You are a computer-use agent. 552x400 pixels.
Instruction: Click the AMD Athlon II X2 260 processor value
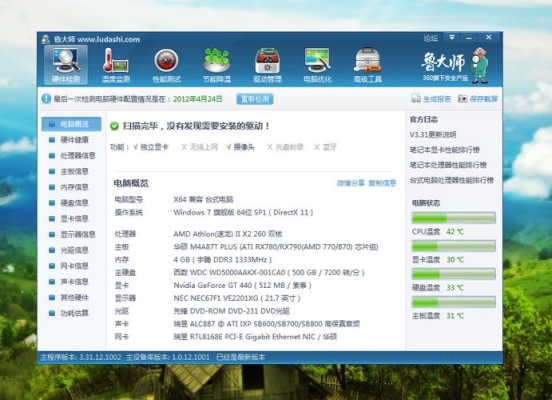pos(228,234)
